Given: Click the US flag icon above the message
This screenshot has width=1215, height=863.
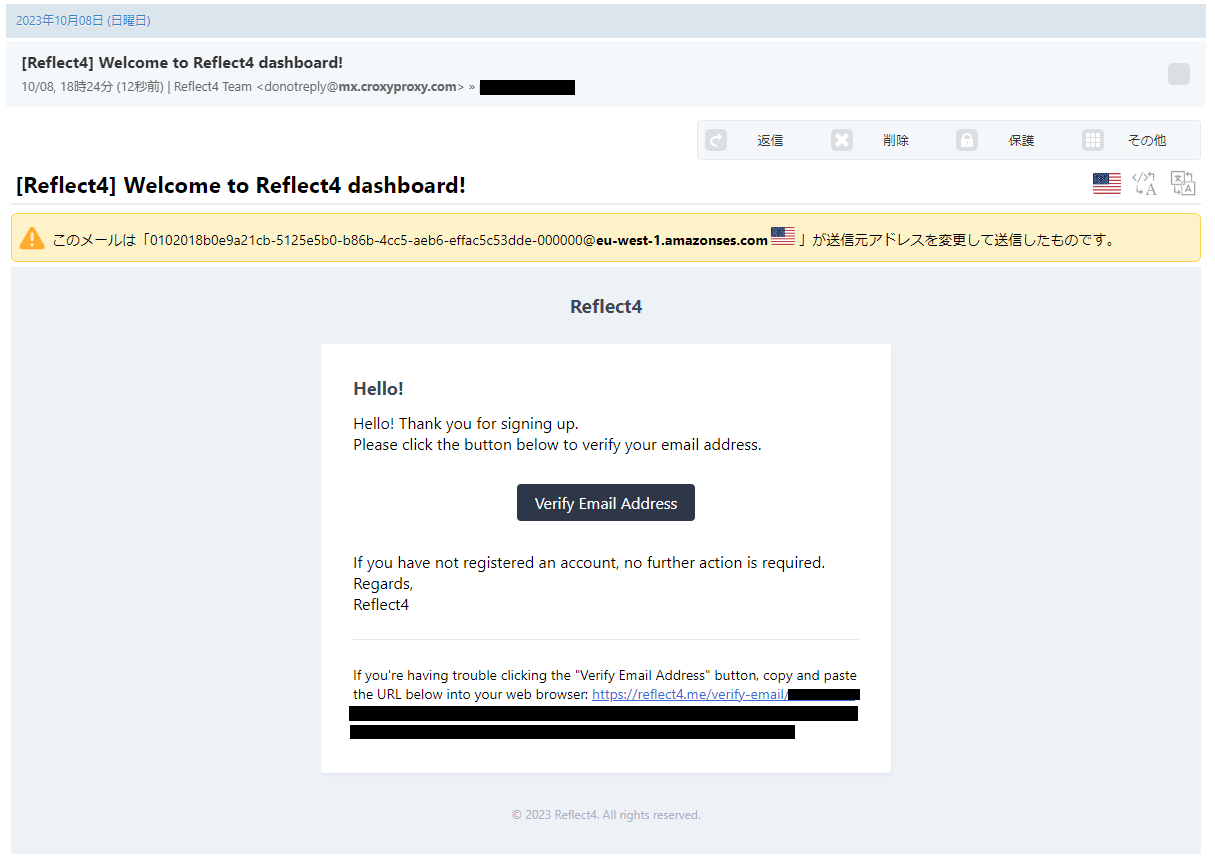Looking at the screenshot, I should (x=1106, y=184).
